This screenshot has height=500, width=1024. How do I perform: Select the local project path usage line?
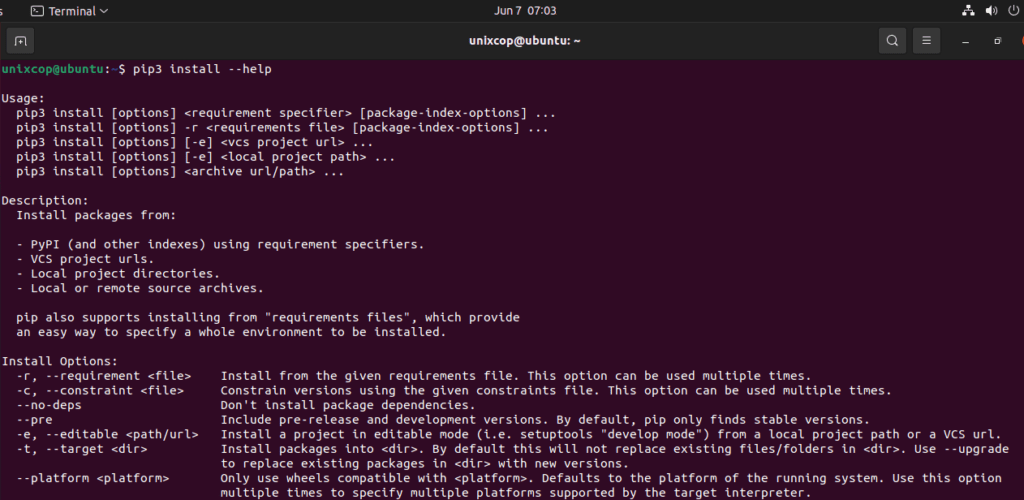[206, 157]
